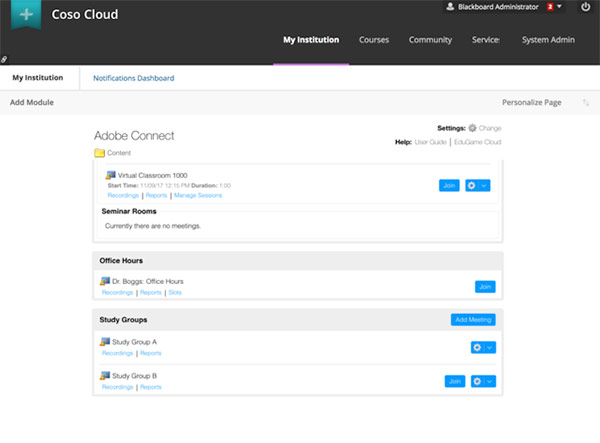Open Recordings for Virtual Classroom 1000
The width and height of the screenshot is (600, 443).
[x=123, y=195]
